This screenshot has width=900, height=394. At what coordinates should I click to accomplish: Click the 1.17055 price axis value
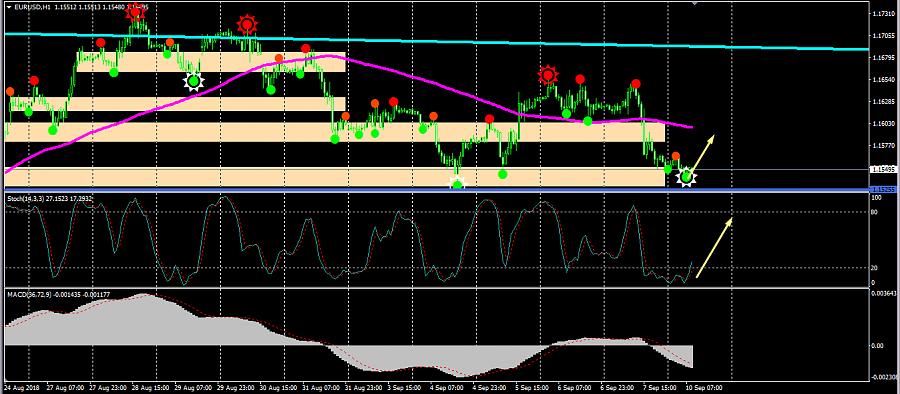[884, 36]
